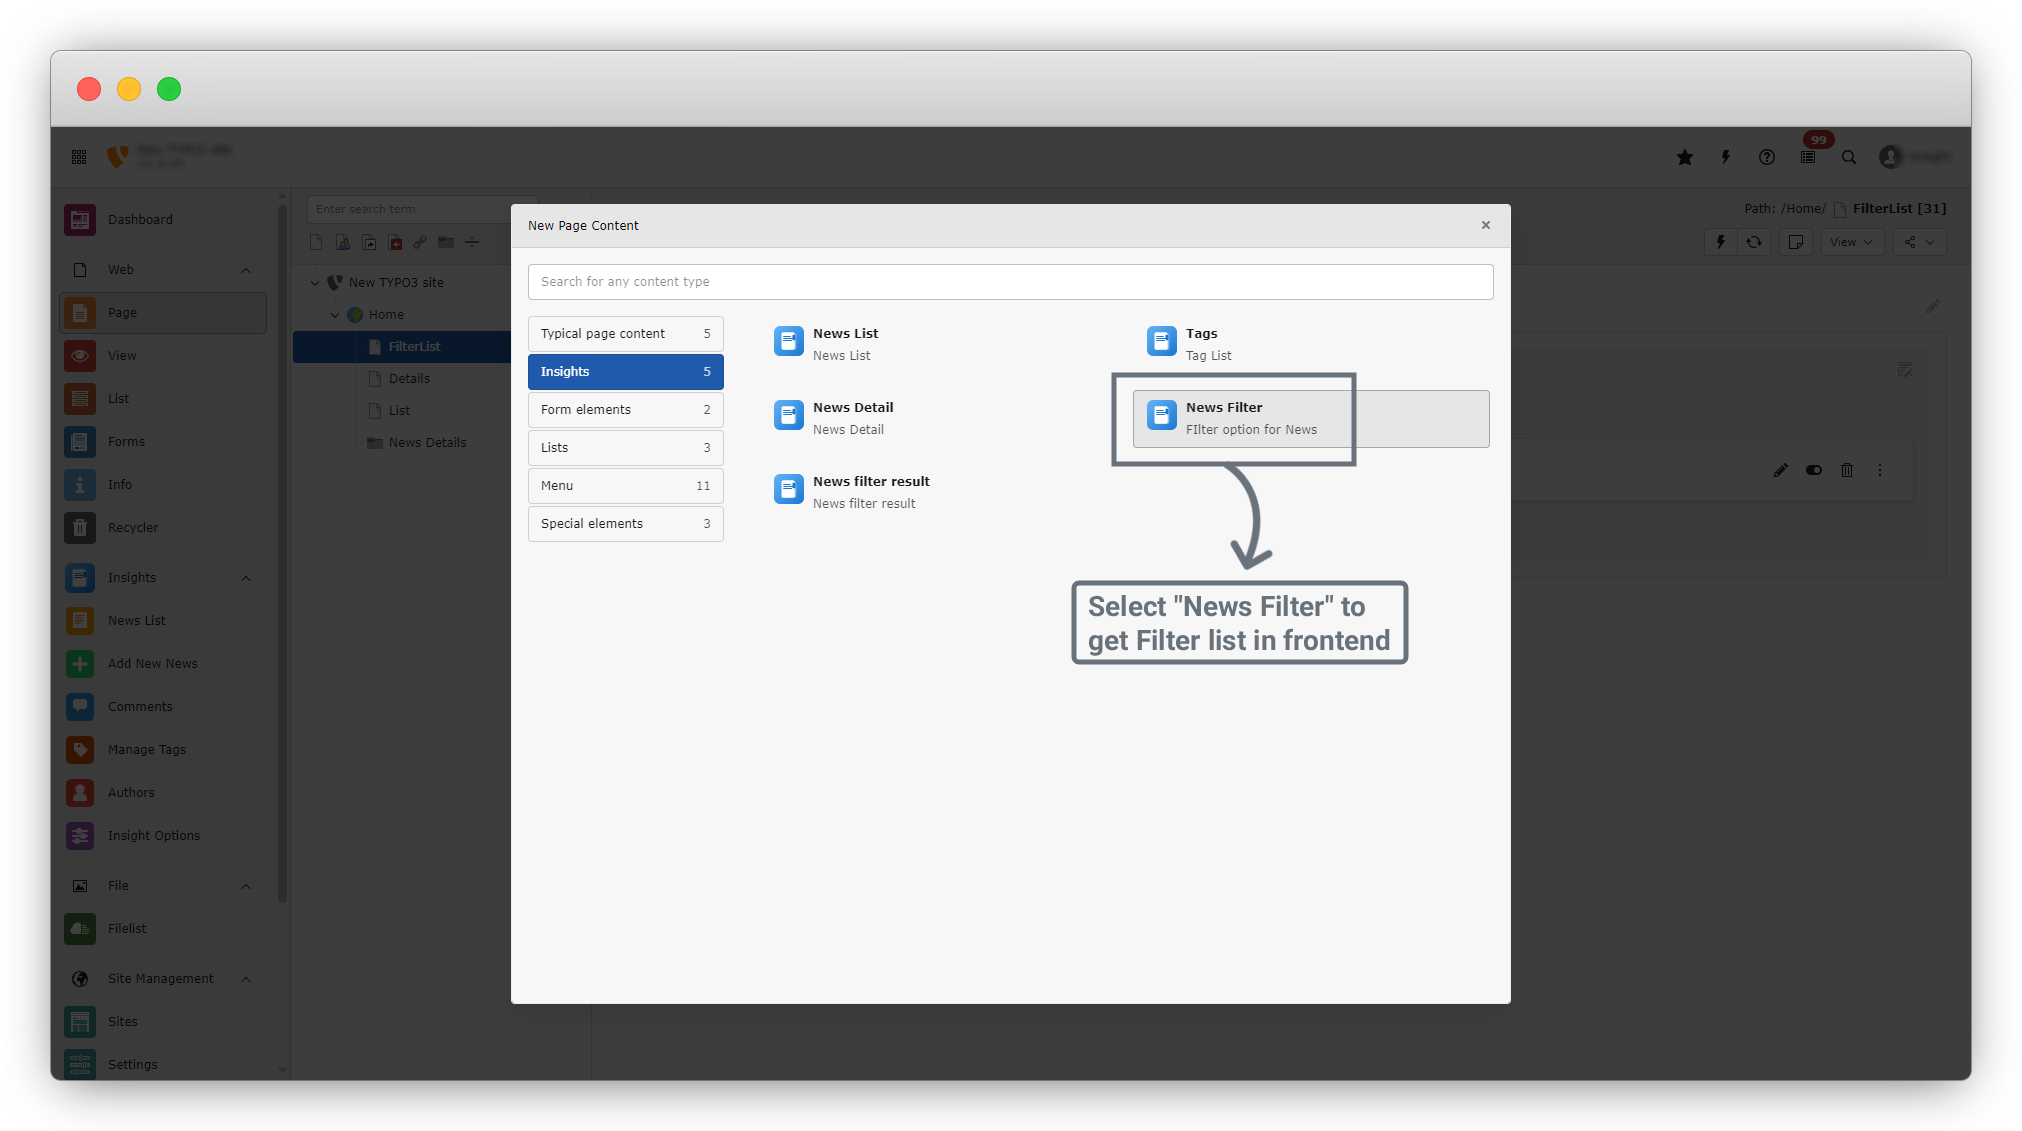Click the bookmarks star icon
This screenshot has width=2022, height=1131.
1685,157
